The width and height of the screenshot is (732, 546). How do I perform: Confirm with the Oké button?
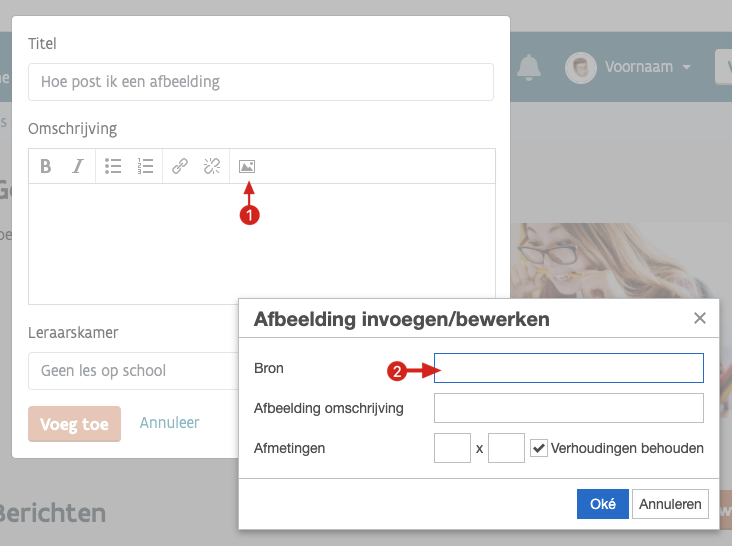pyautogui.click(x=602, y=504)
